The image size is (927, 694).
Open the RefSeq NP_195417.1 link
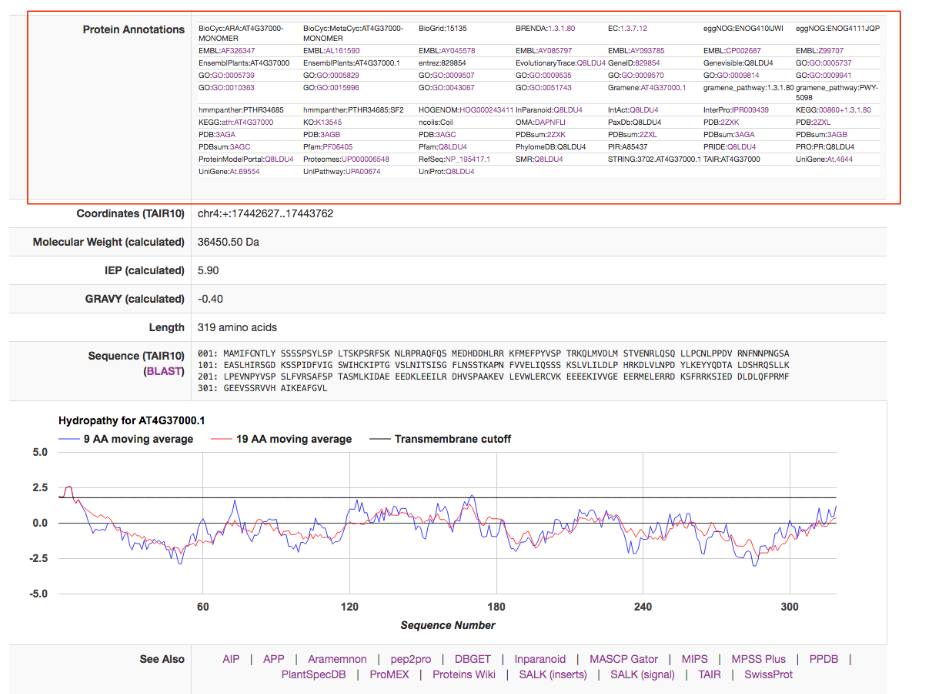467,159
